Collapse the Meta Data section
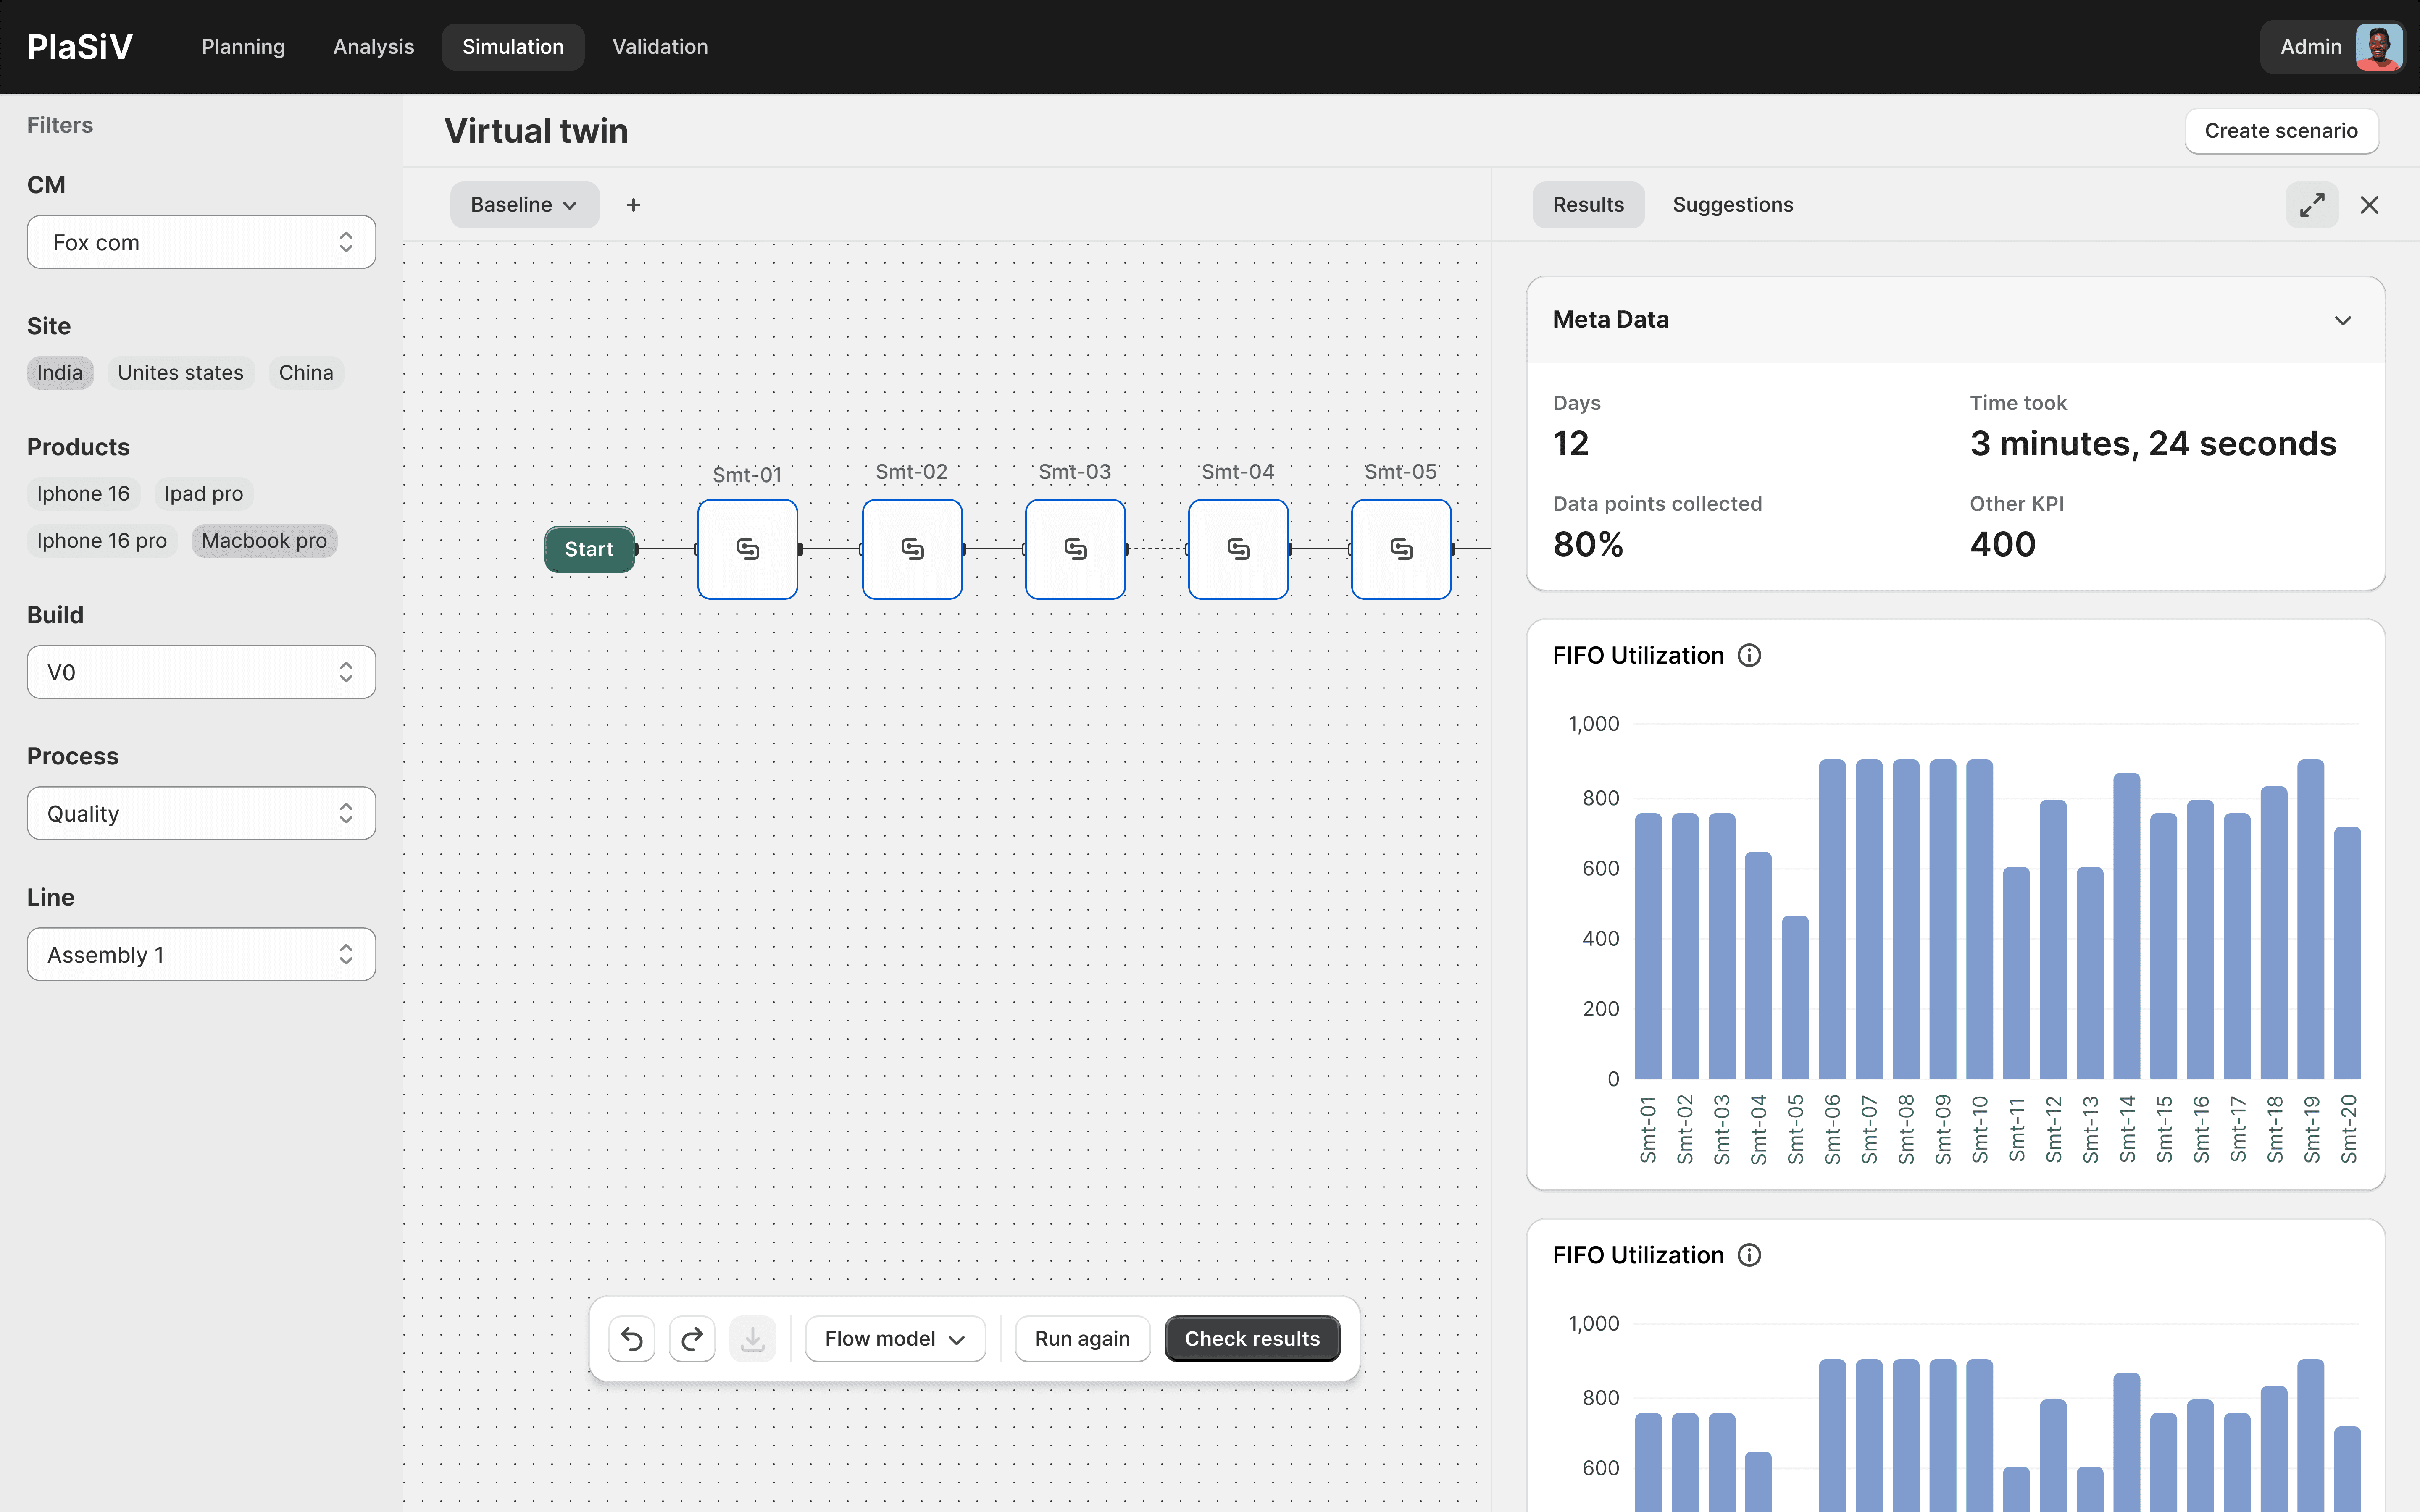 (x=2342, y=320)
